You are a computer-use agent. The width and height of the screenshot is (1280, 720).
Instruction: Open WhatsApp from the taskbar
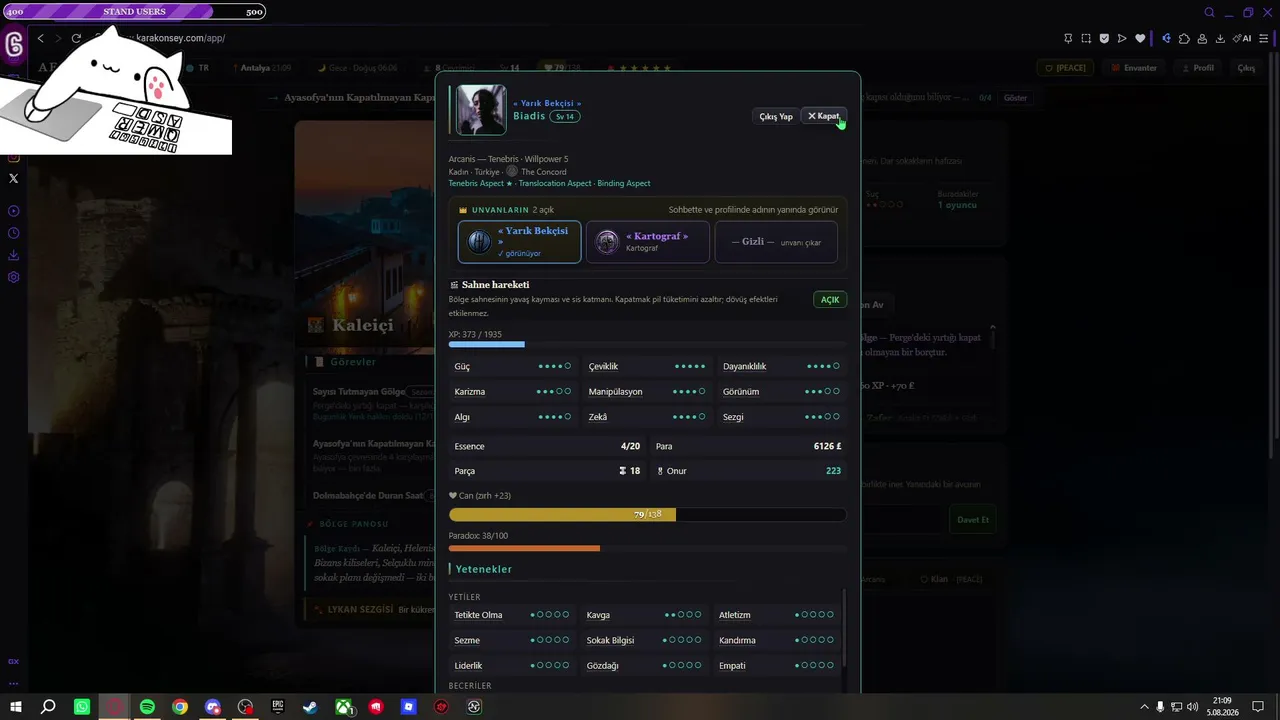[82, 707]
